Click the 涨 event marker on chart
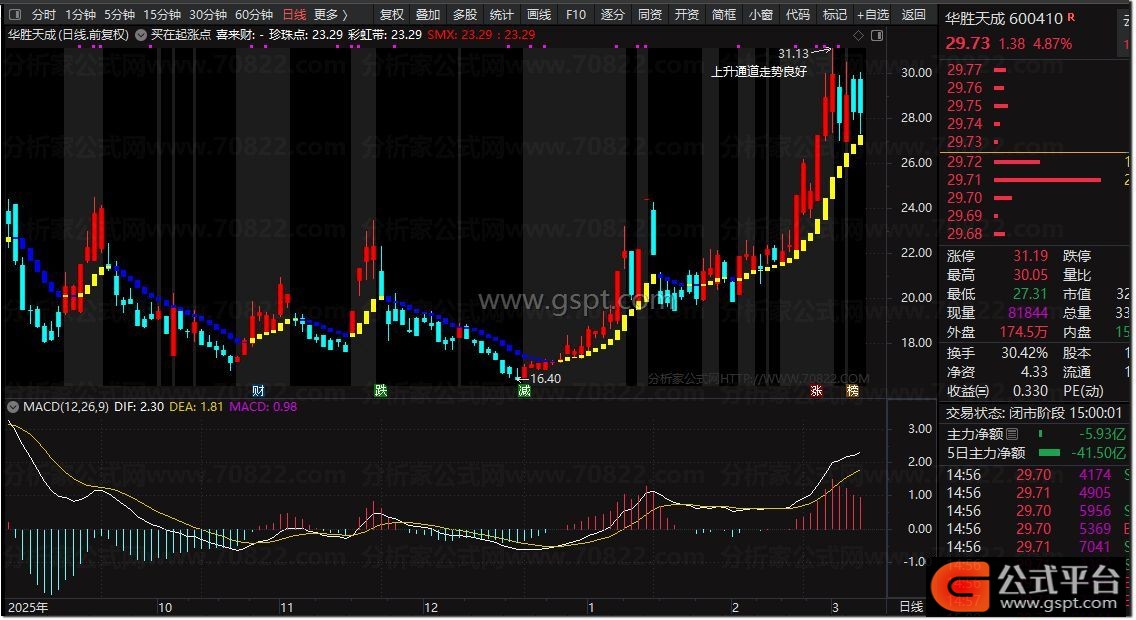This screenshot has height=620, width=1136. (x=817, y=390)
